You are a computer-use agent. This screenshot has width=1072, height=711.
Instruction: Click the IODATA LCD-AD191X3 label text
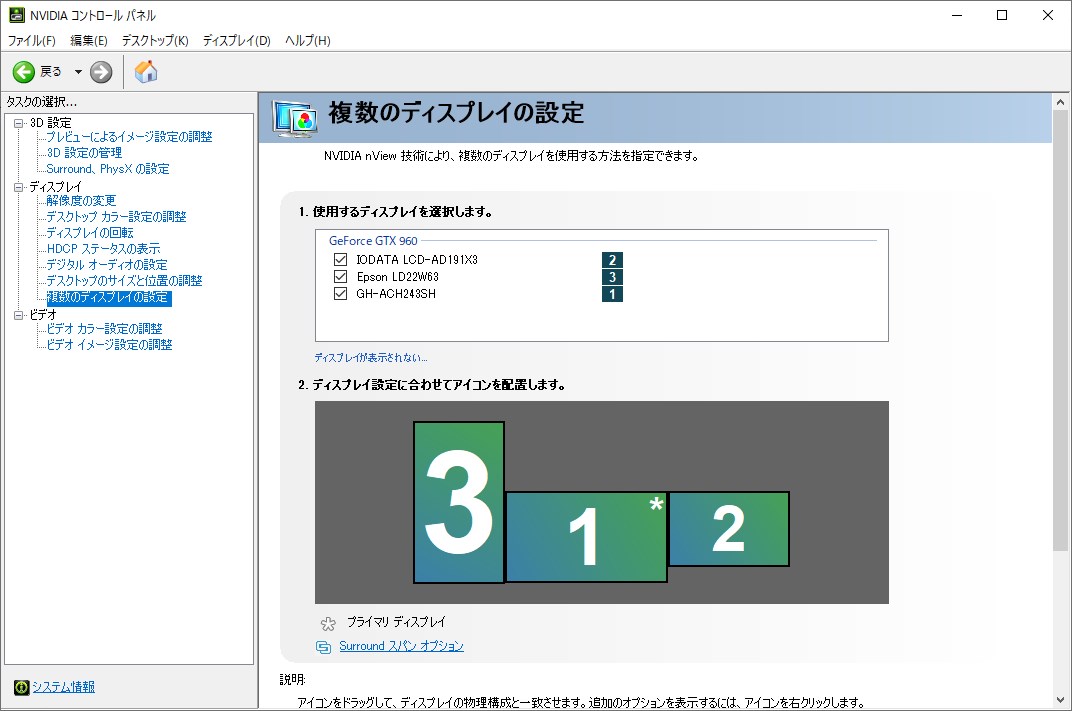417,260
